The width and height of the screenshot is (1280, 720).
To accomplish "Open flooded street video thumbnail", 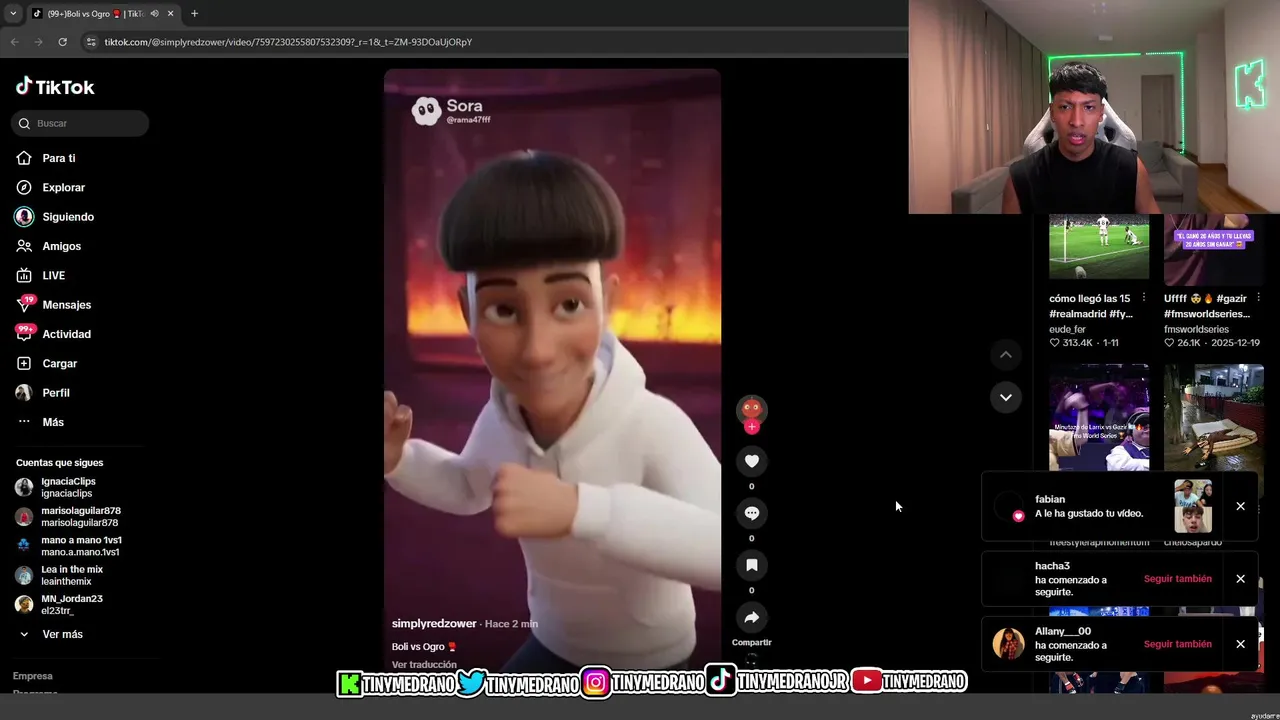I will 1214,417.
